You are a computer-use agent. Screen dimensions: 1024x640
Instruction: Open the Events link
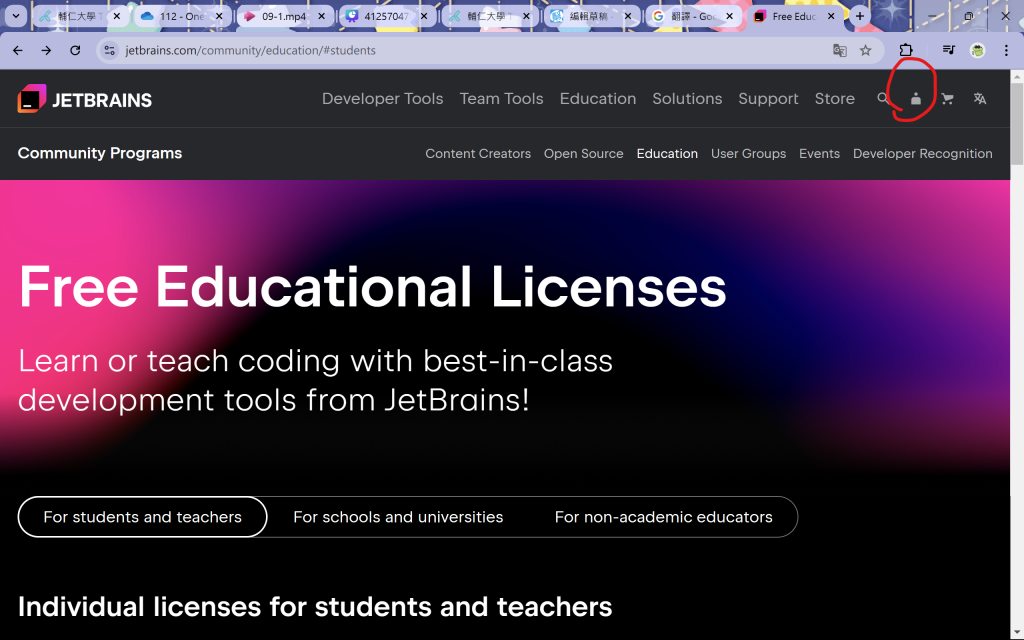820,153
